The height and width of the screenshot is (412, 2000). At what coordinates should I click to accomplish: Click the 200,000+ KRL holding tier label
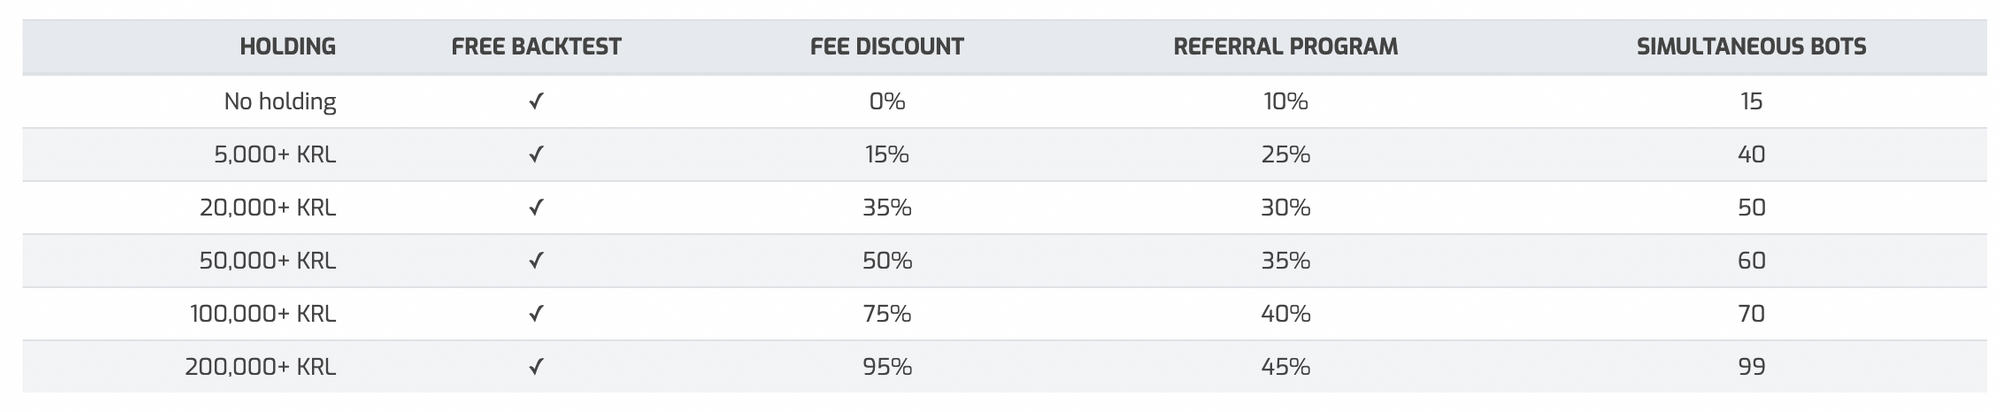click(260, 367)
